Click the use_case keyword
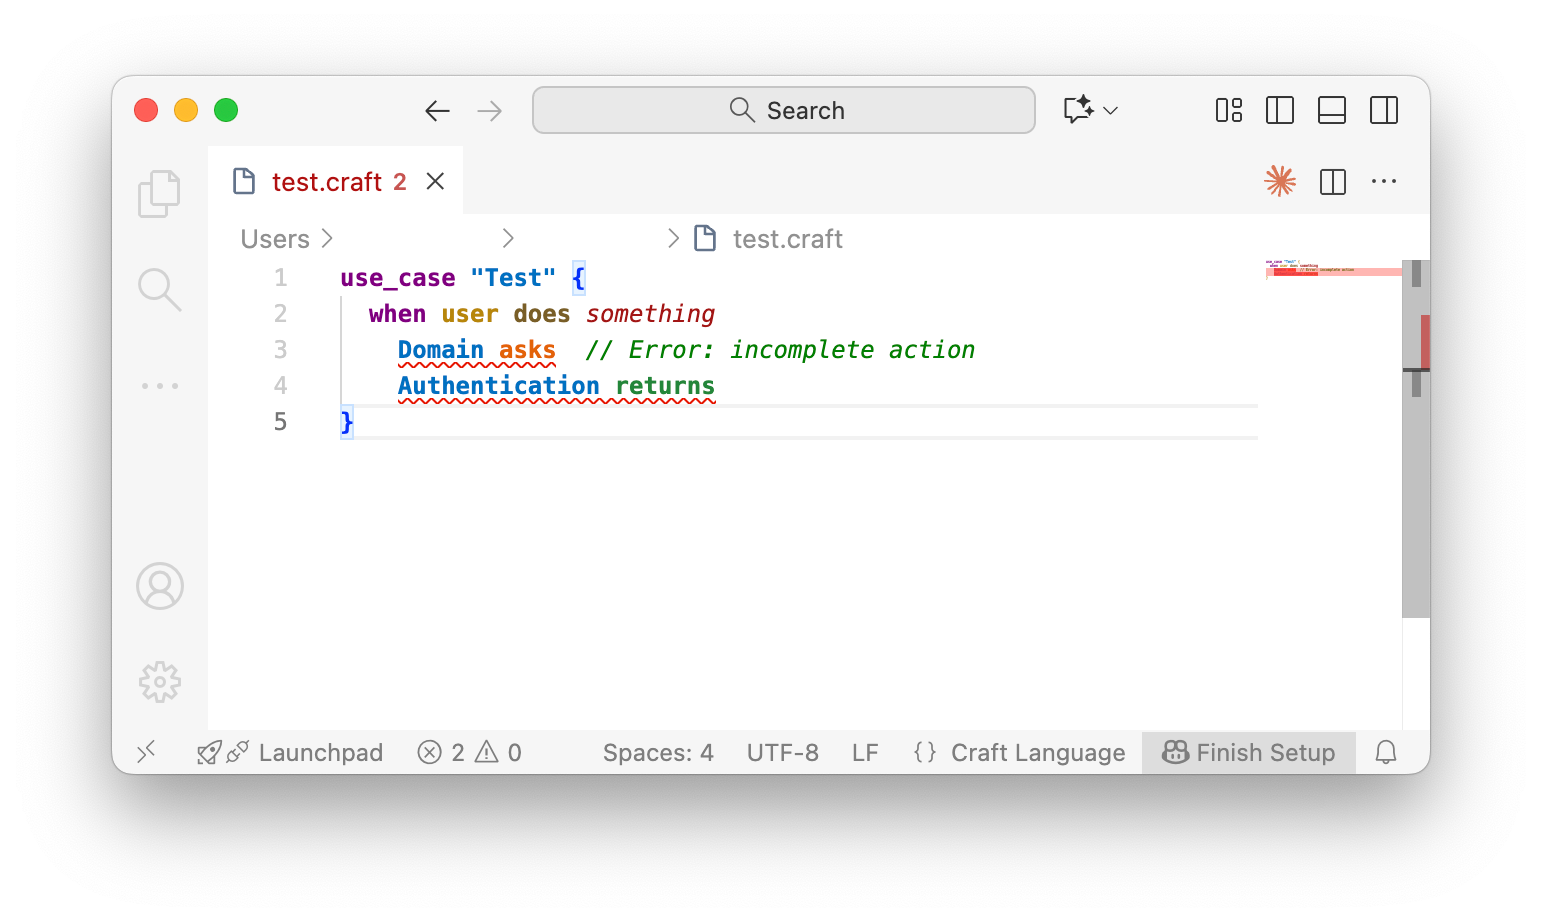Screen dimensions: 1542x922 click(x=398, y=278)
